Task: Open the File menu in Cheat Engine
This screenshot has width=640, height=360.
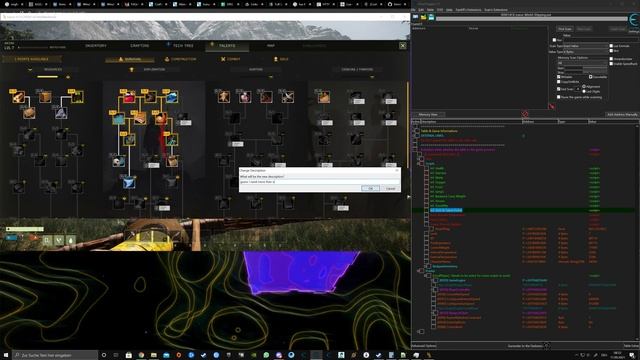Action: tap(413, 10)
